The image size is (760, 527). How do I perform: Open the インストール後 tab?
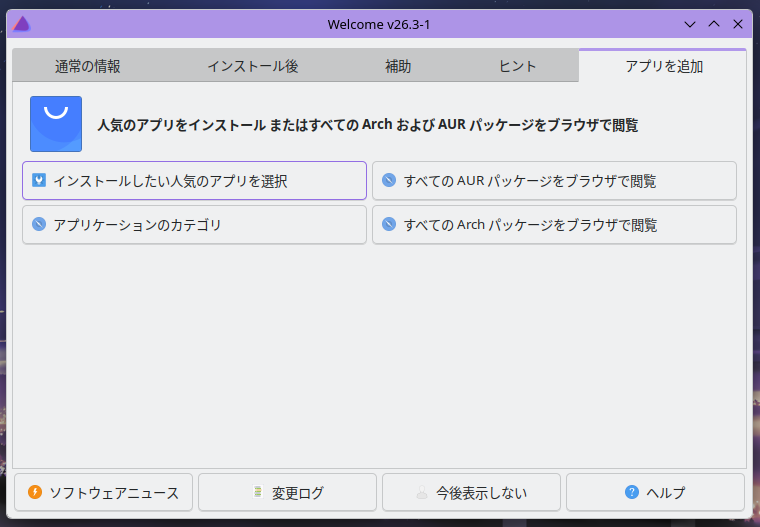click(x=253, y=66)
